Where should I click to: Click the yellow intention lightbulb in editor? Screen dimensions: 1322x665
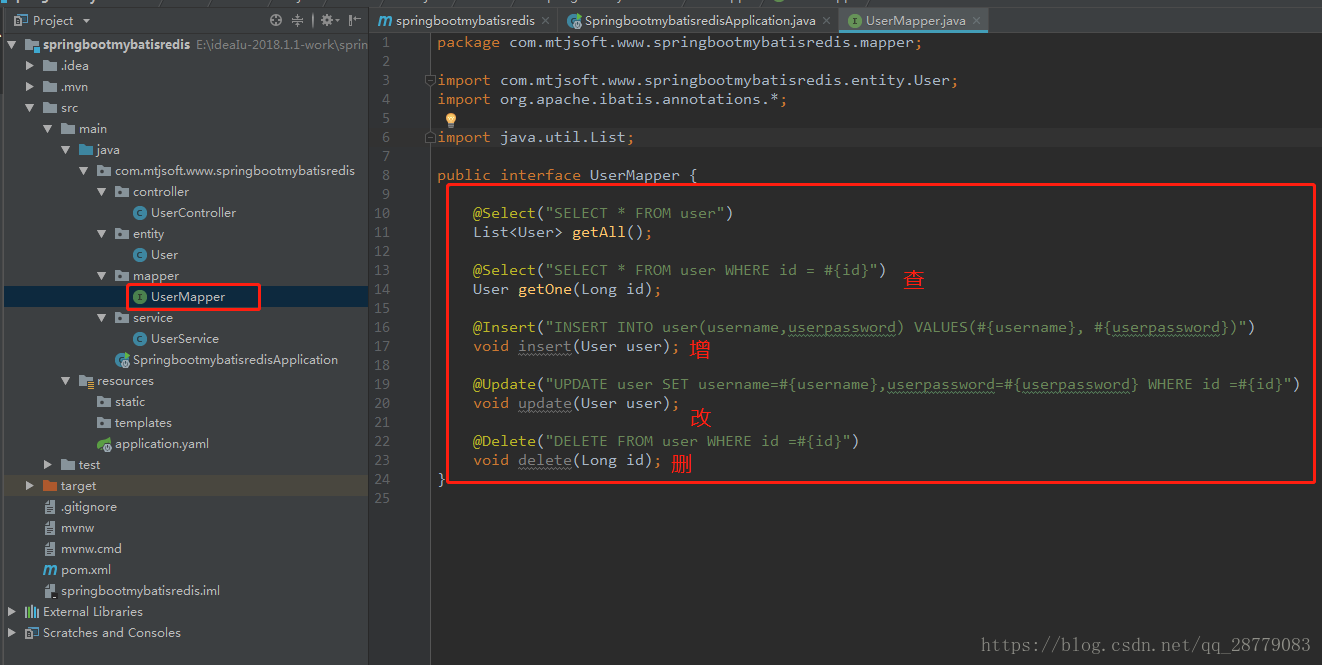[450, 119]
